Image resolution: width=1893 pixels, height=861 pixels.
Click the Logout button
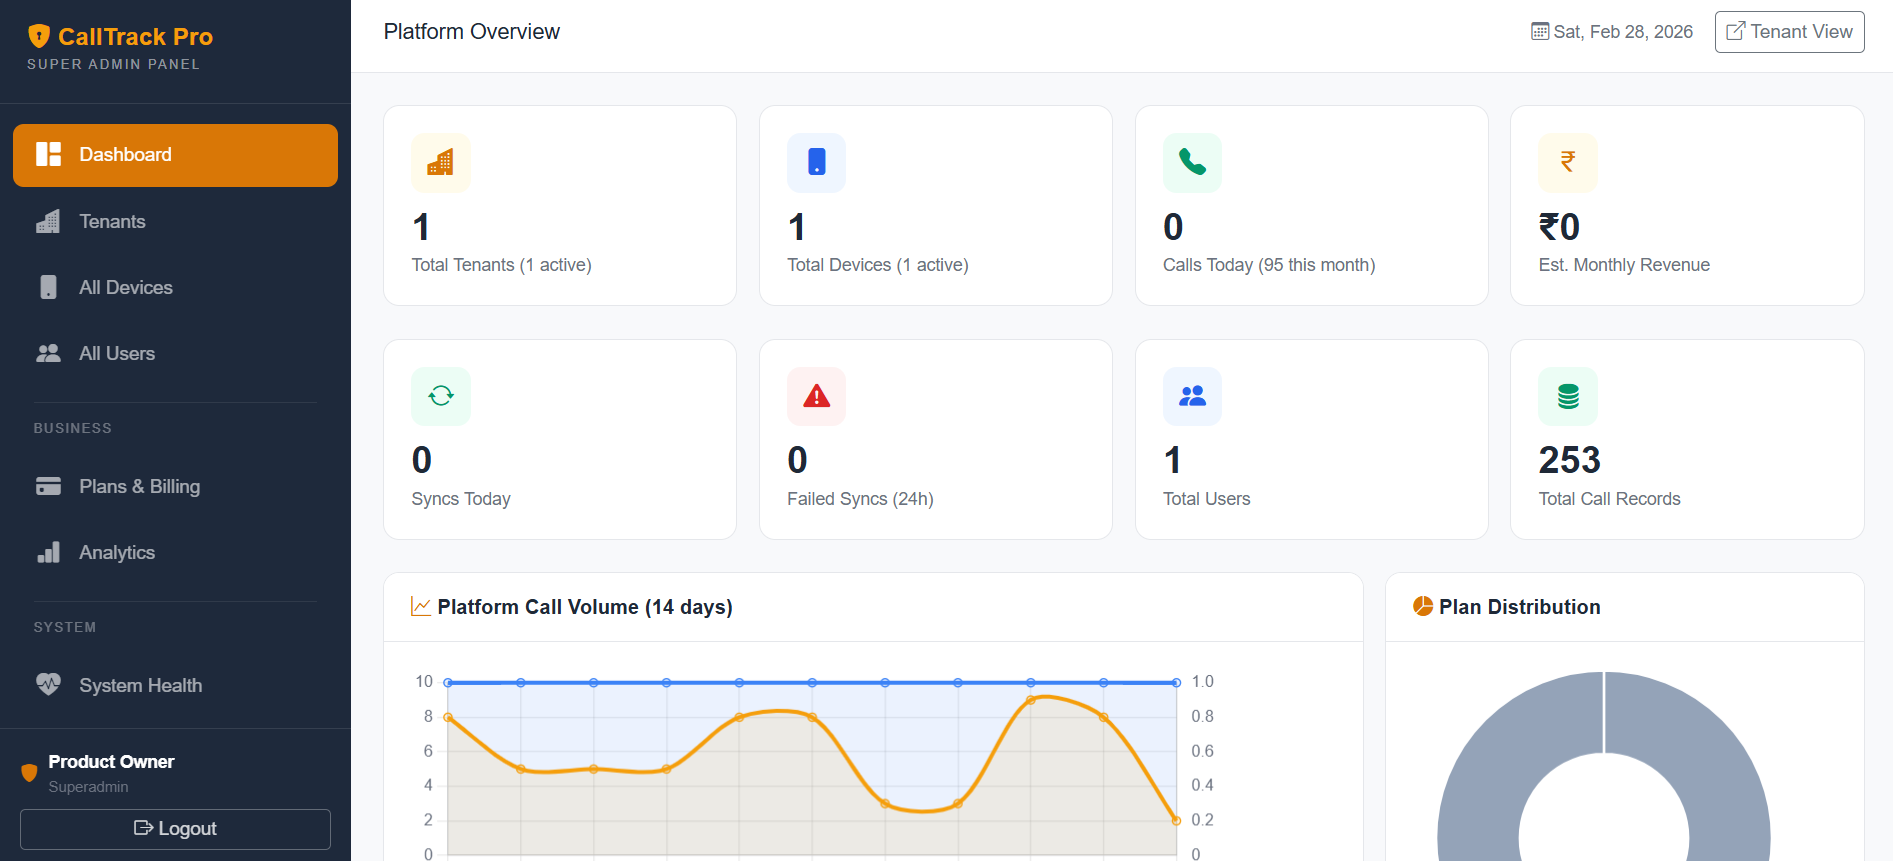175,829
